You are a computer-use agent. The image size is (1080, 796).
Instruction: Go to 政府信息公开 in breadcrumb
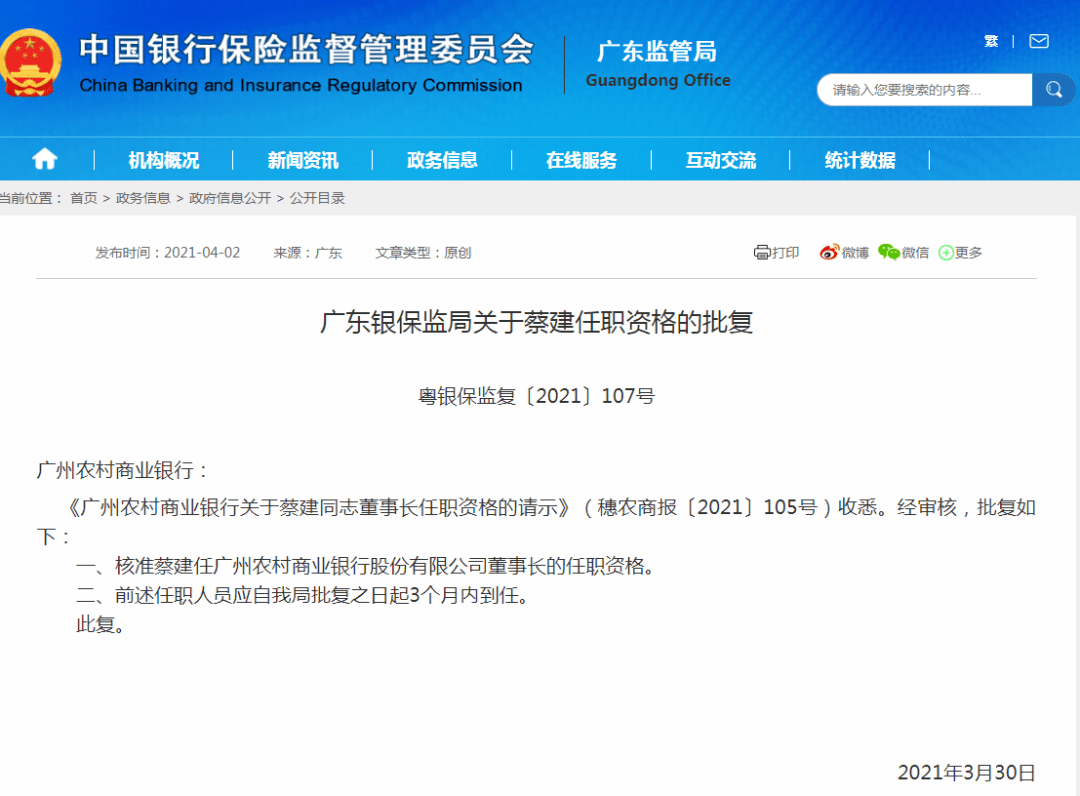[x=230, y=198]
